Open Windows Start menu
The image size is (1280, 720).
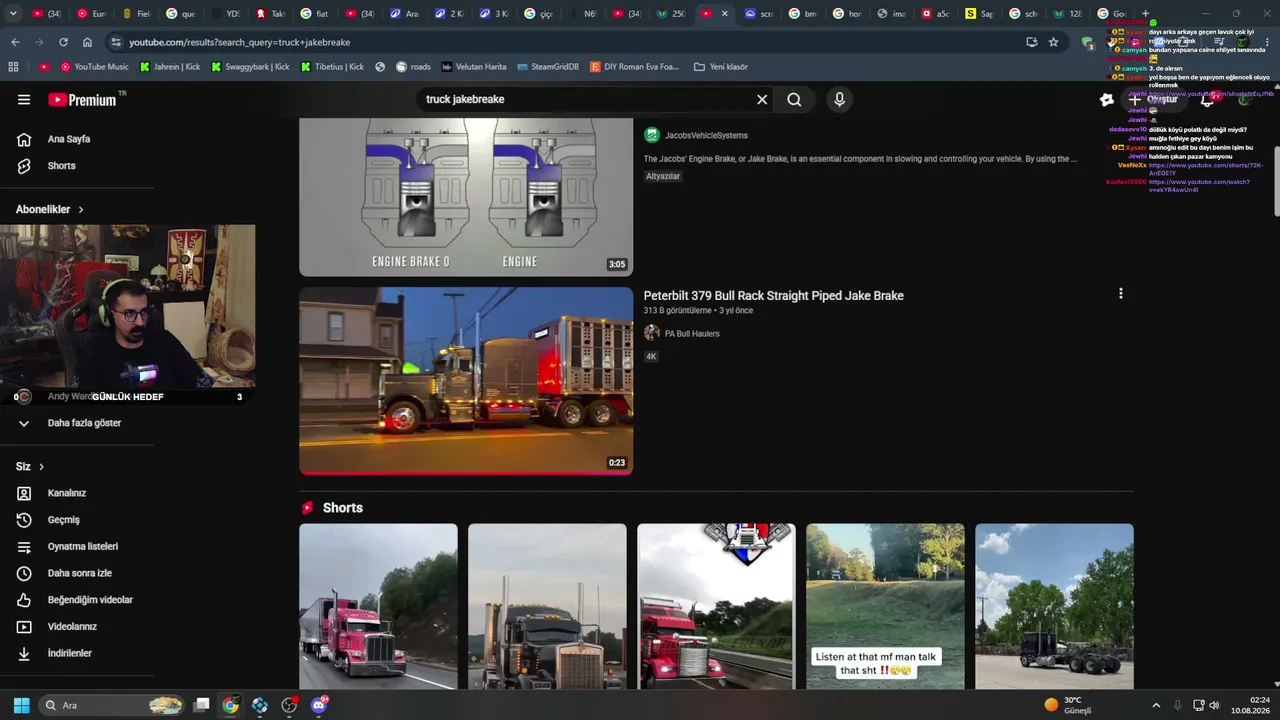21,705
